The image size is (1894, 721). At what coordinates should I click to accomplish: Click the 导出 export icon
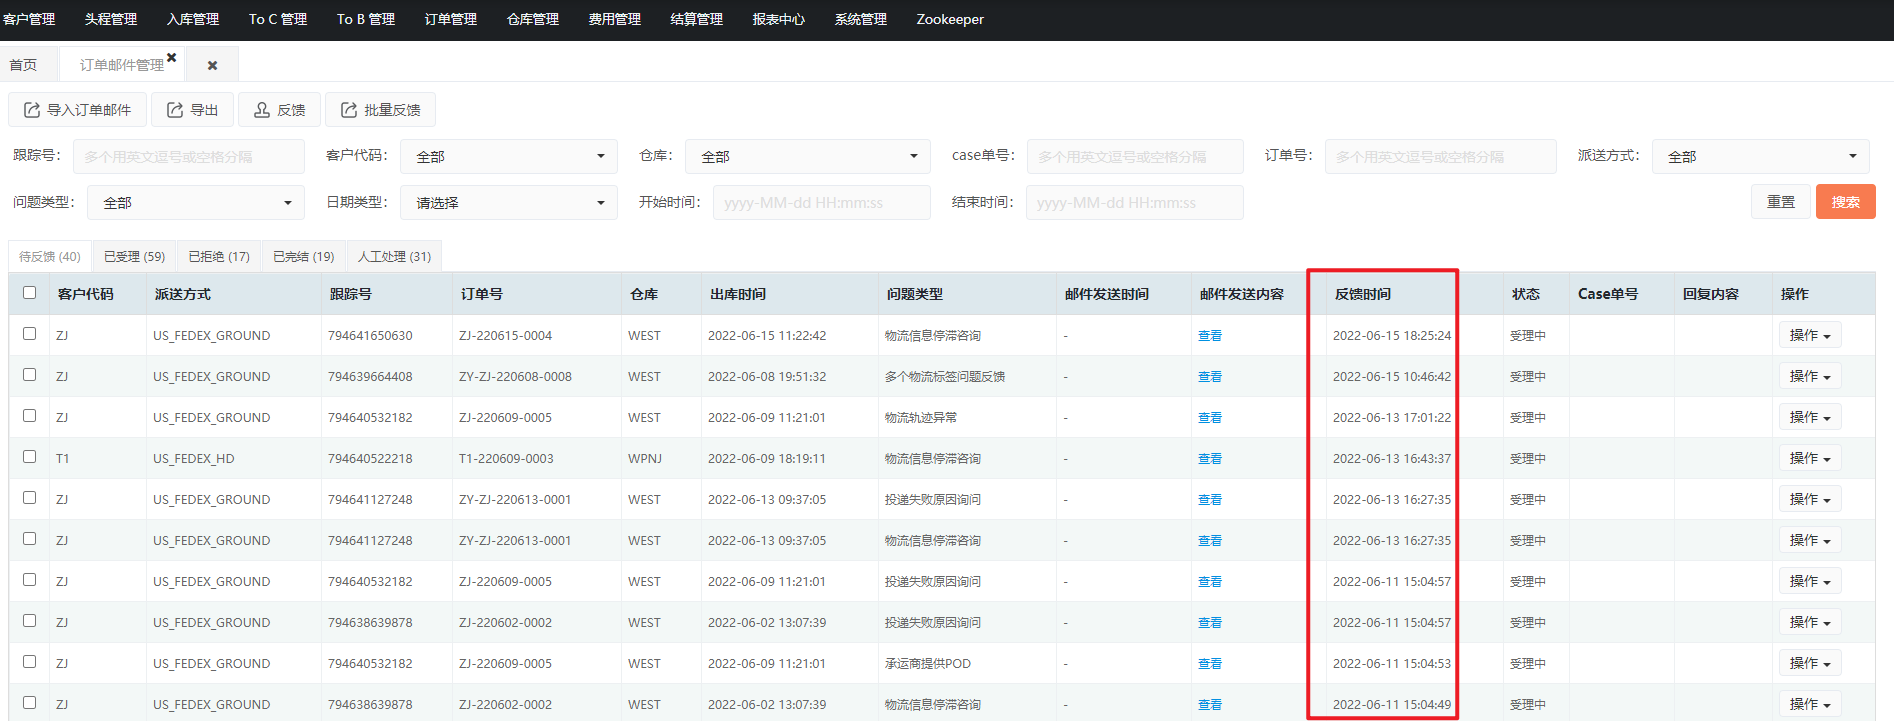[175, 110]
